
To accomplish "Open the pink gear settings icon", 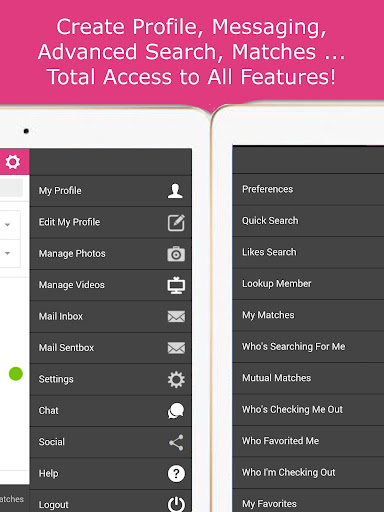I will click(x=13, y=162).
